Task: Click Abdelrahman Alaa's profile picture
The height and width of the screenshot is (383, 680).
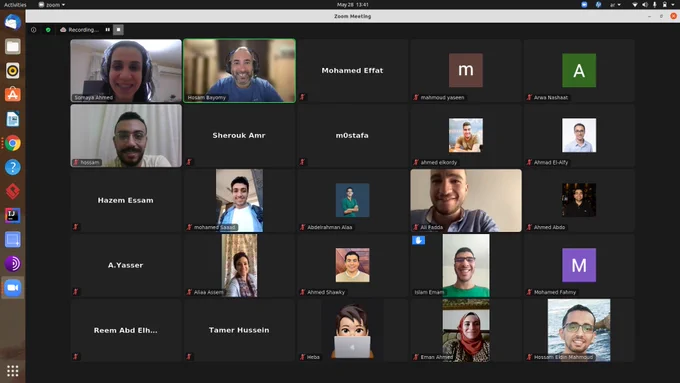Action: [353, 200]
